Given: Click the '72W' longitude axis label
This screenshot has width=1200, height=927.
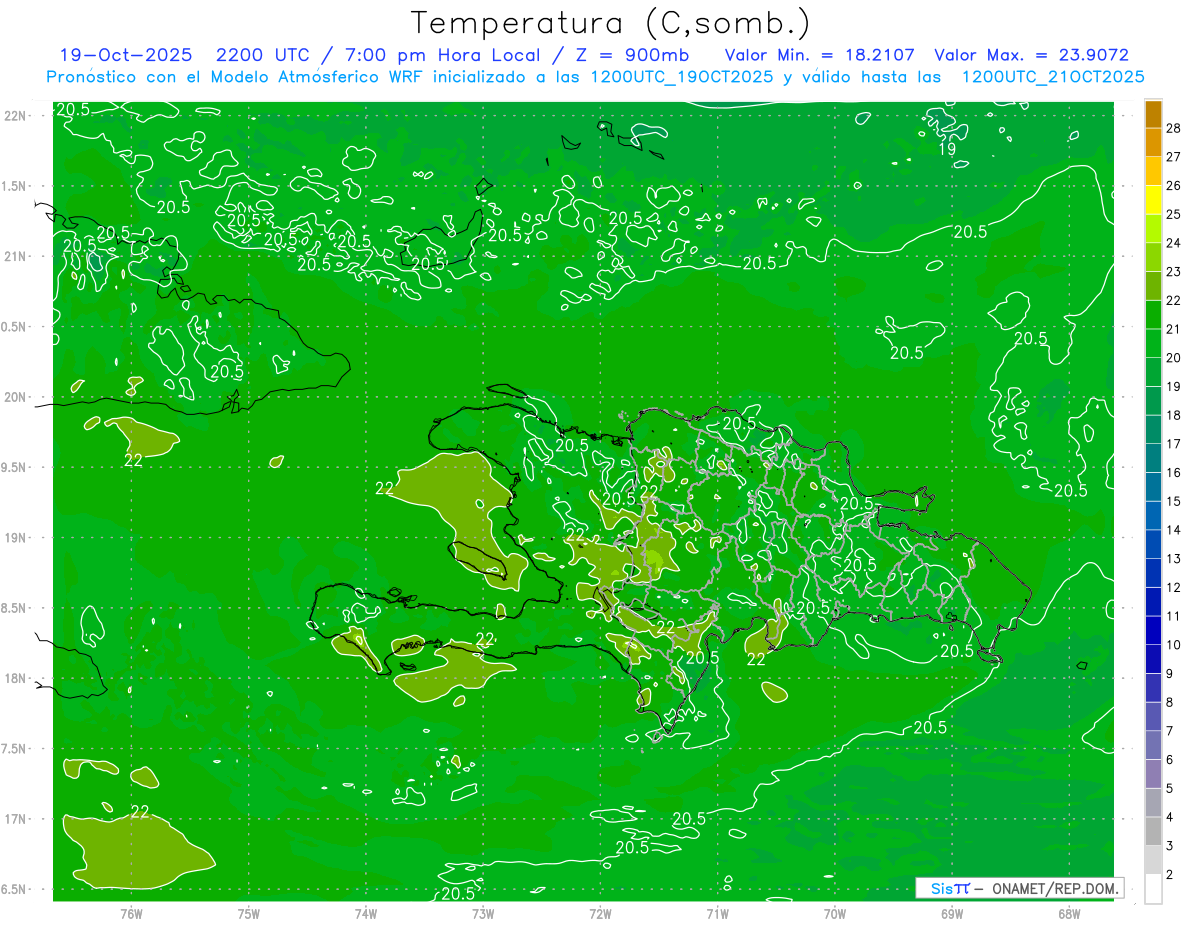Looking at the screenshot, I should coord(600,913).
